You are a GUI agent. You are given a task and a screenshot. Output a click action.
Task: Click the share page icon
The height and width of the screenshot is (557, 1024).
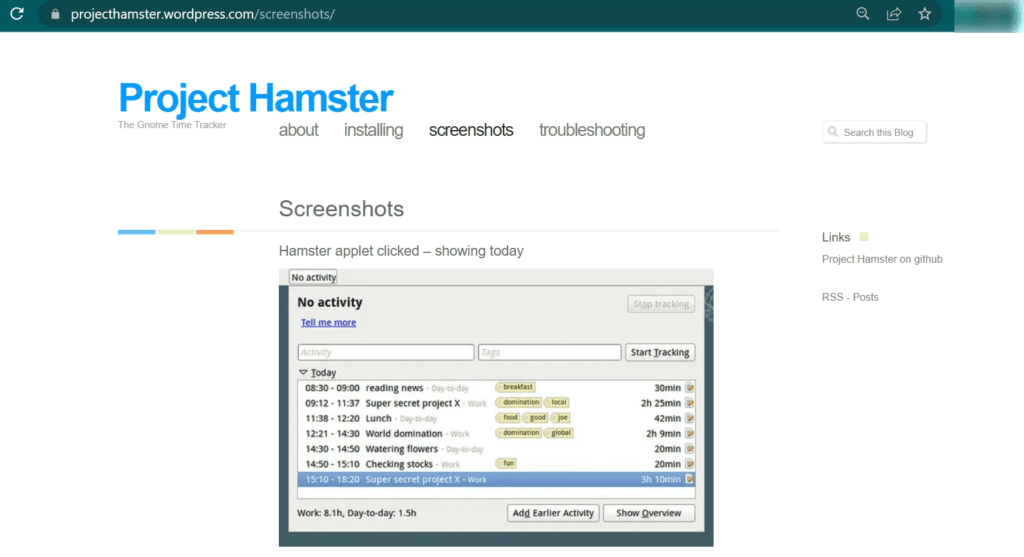(893, 14)
